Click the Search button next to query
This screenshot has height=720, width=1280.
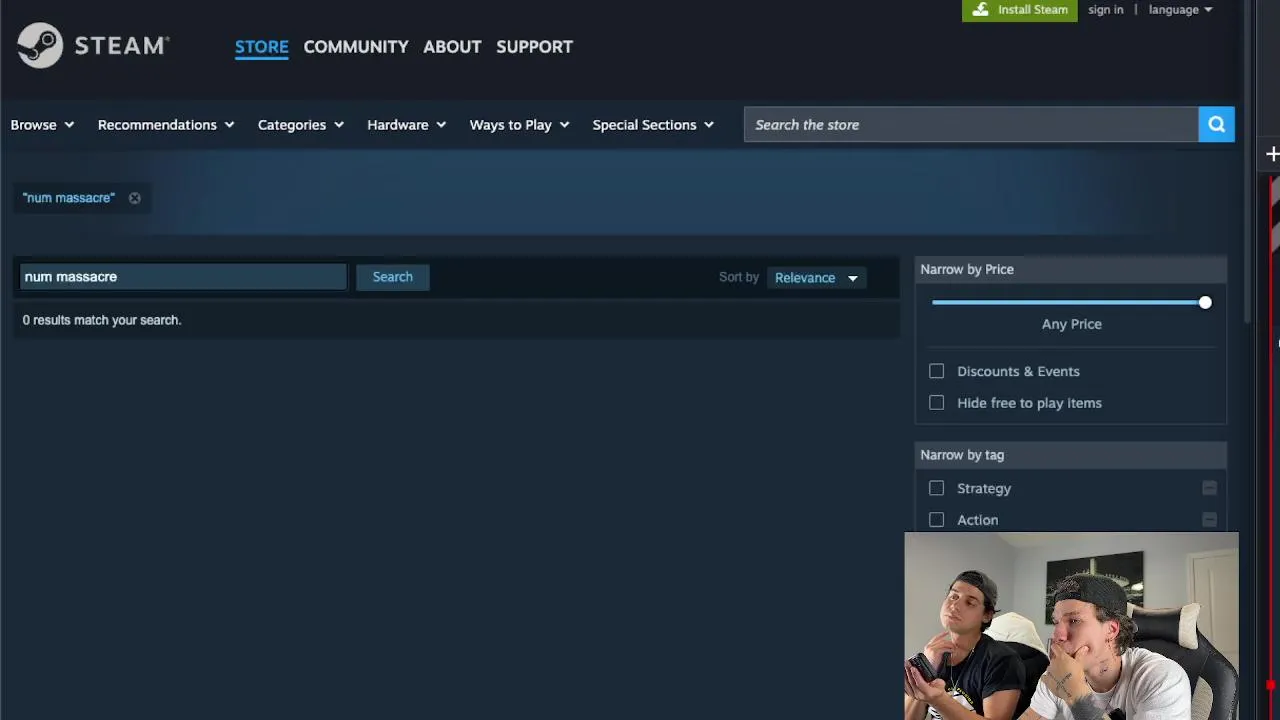(x=392, y=277)
